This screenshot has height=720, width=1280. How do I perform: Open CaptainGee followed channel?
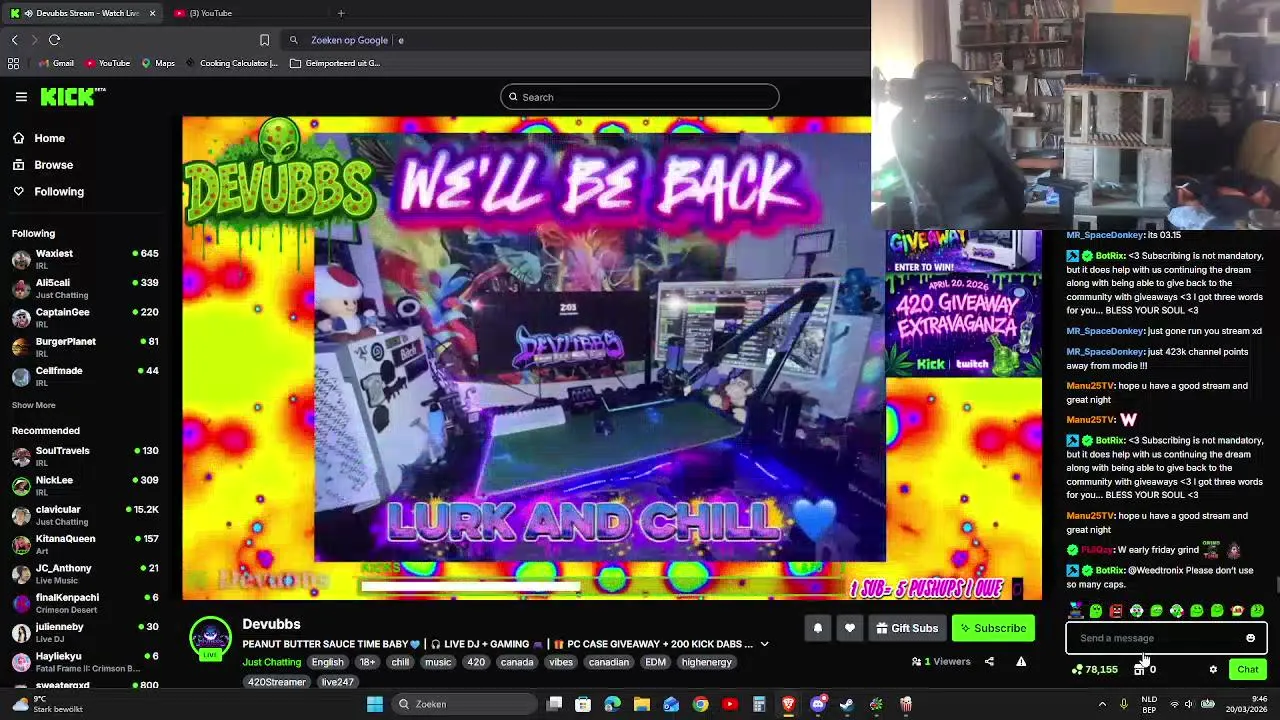[85, 317]
